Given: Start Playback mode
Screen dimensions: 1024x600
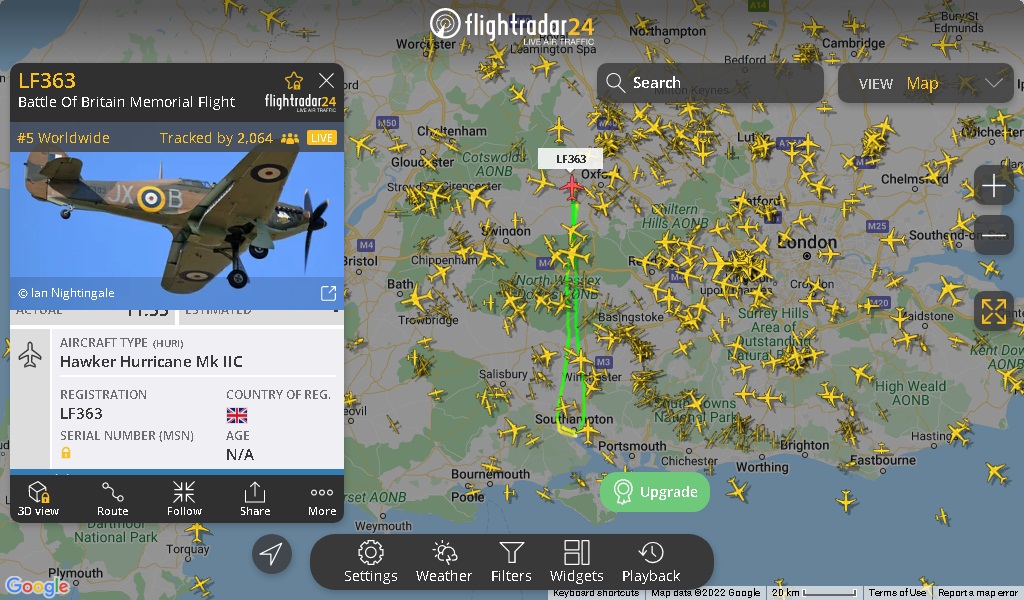Looking at the screenshot, I should [651, 561].
